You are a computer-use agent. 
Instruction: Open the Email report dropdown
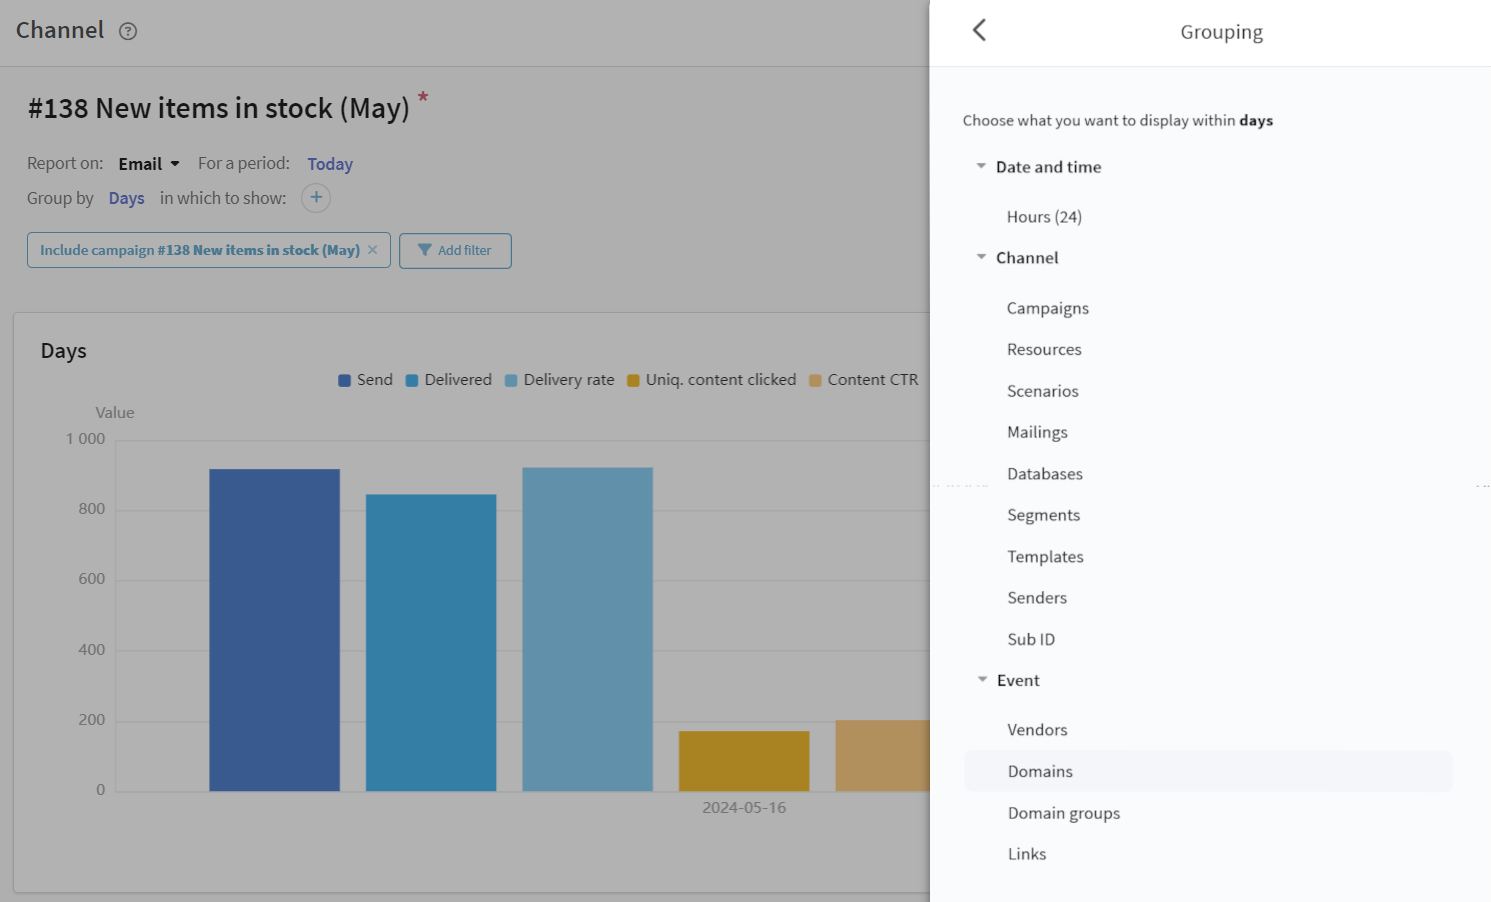click(149, 164)
